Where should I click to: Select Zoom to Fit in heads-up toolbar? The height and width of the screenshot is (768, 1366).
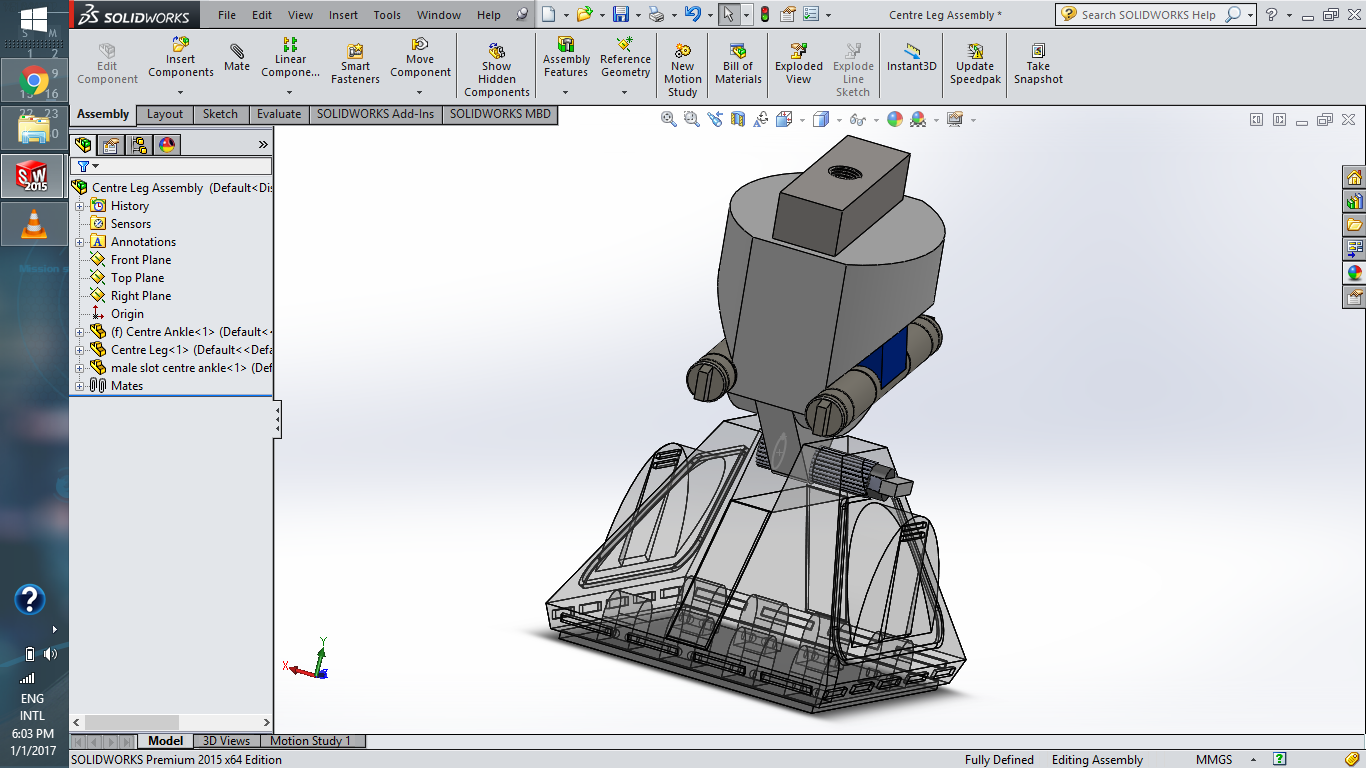click(x=668, y=119)
